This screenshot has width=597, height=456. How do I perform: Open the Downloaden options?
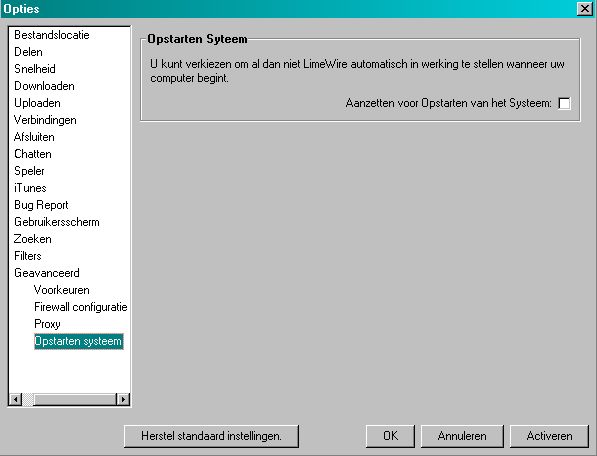click(x=44, y=86)
